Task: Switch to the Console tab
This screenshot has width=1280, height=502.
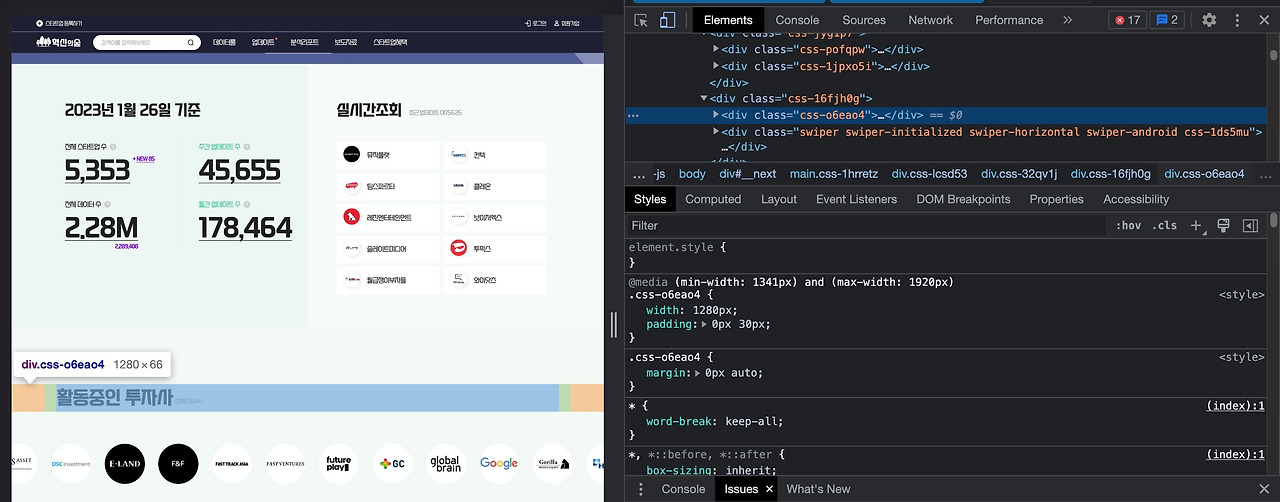Action: click(x=797, y=20)
